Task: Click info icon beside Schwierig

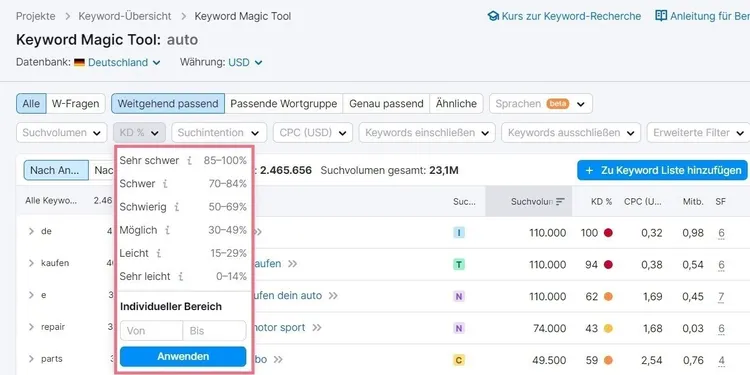Action: click(177, 207)
